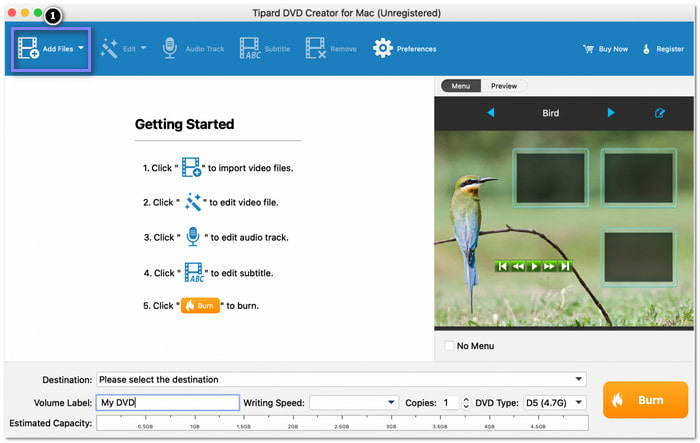Open Preferences gear icon
The image size is (700, 443).
point(383,48)
